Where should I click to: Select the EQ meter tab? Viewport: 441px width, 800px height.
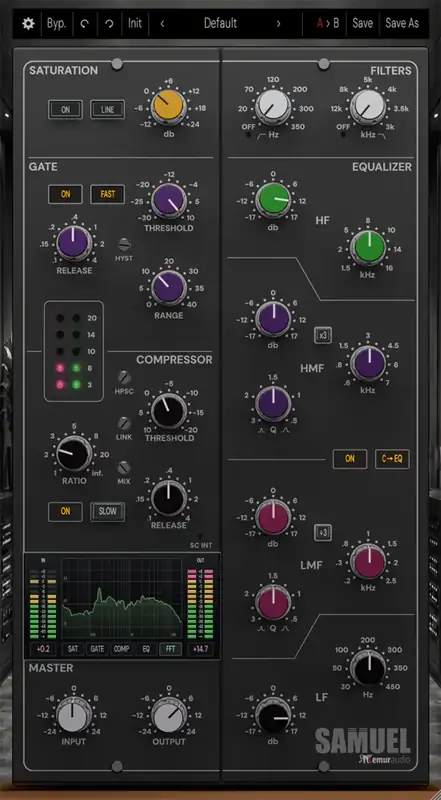click(x=146, y=649)
